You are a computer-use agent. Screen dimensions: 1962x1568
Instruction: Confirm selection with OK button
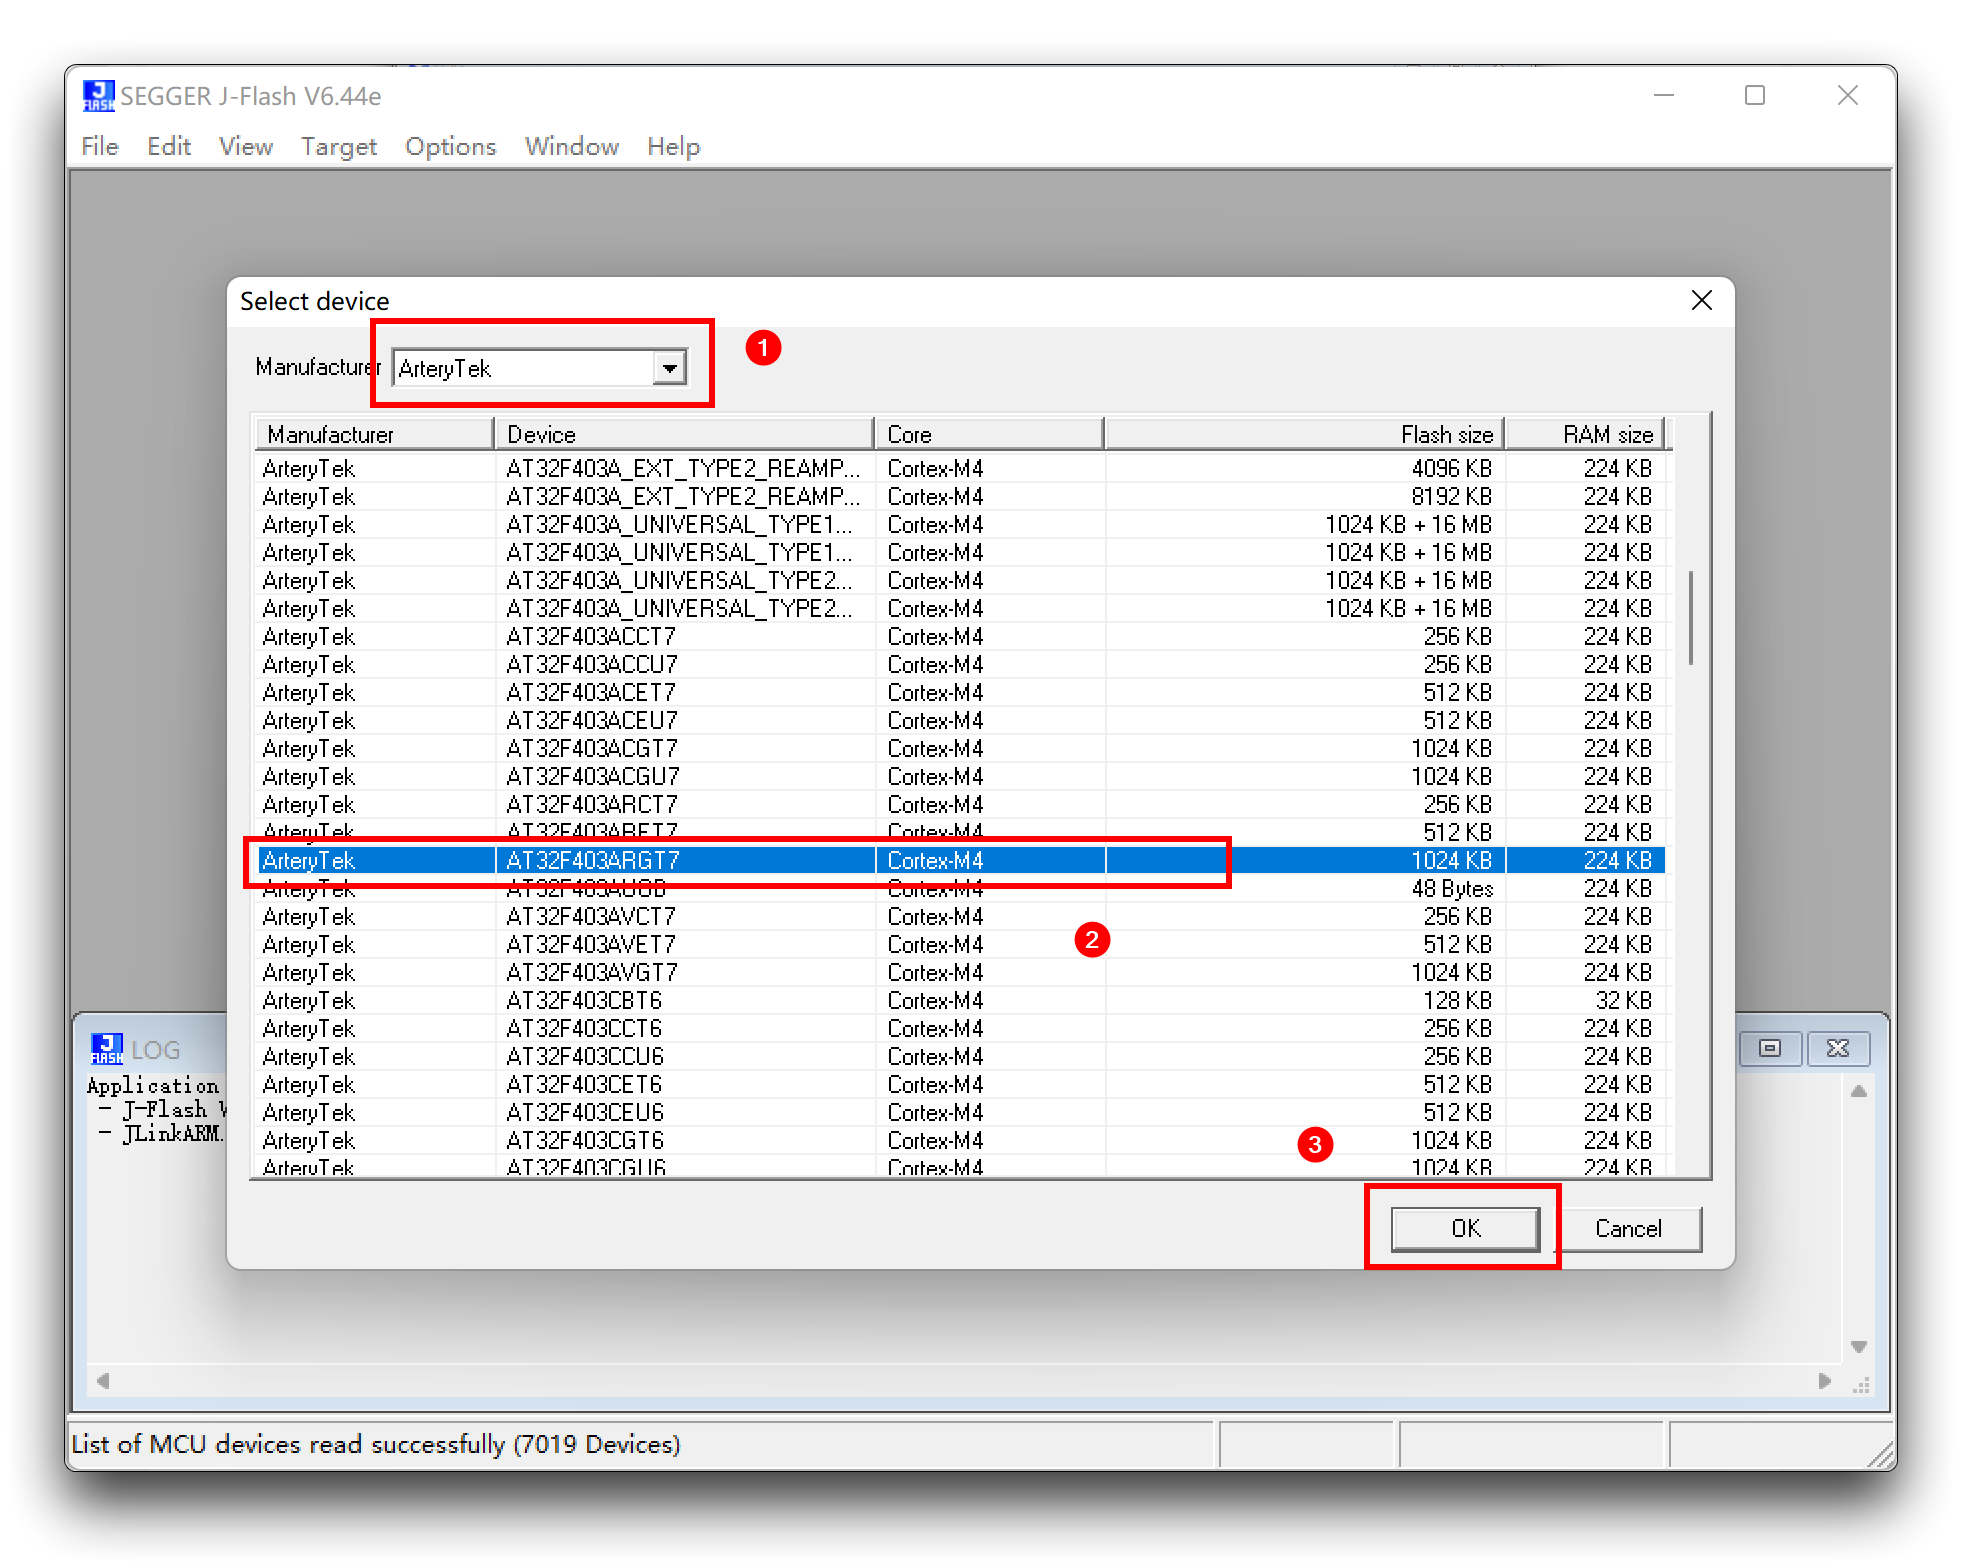coord(1465,1228)
